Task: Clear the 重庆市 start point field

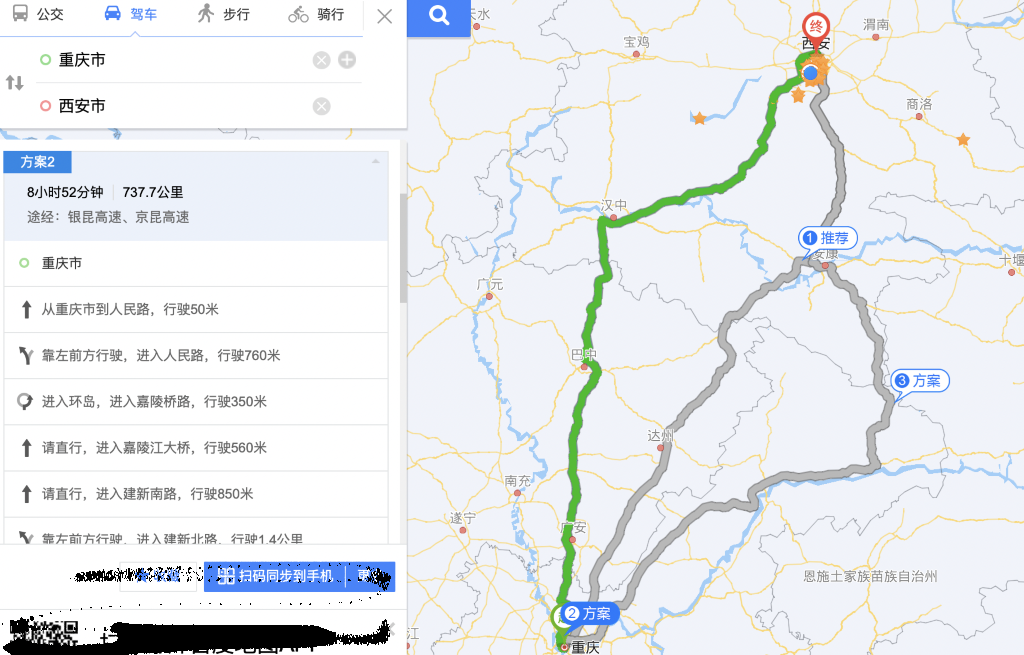Action: point(321,61)
